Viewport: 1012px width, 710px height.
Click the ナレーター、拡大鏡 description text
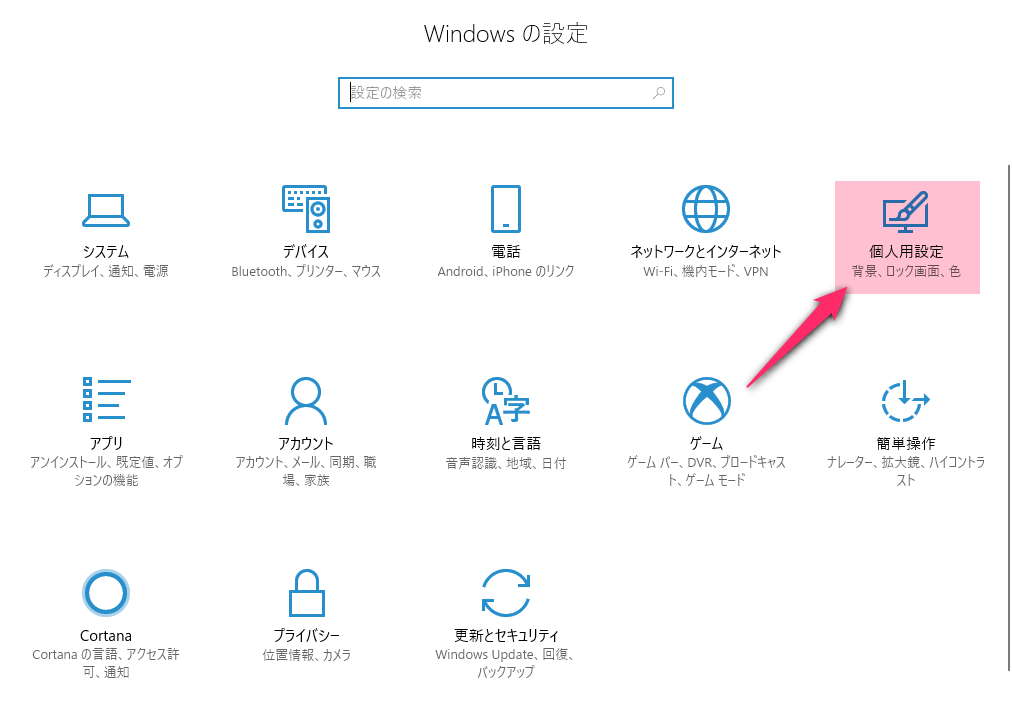[906, 471]
